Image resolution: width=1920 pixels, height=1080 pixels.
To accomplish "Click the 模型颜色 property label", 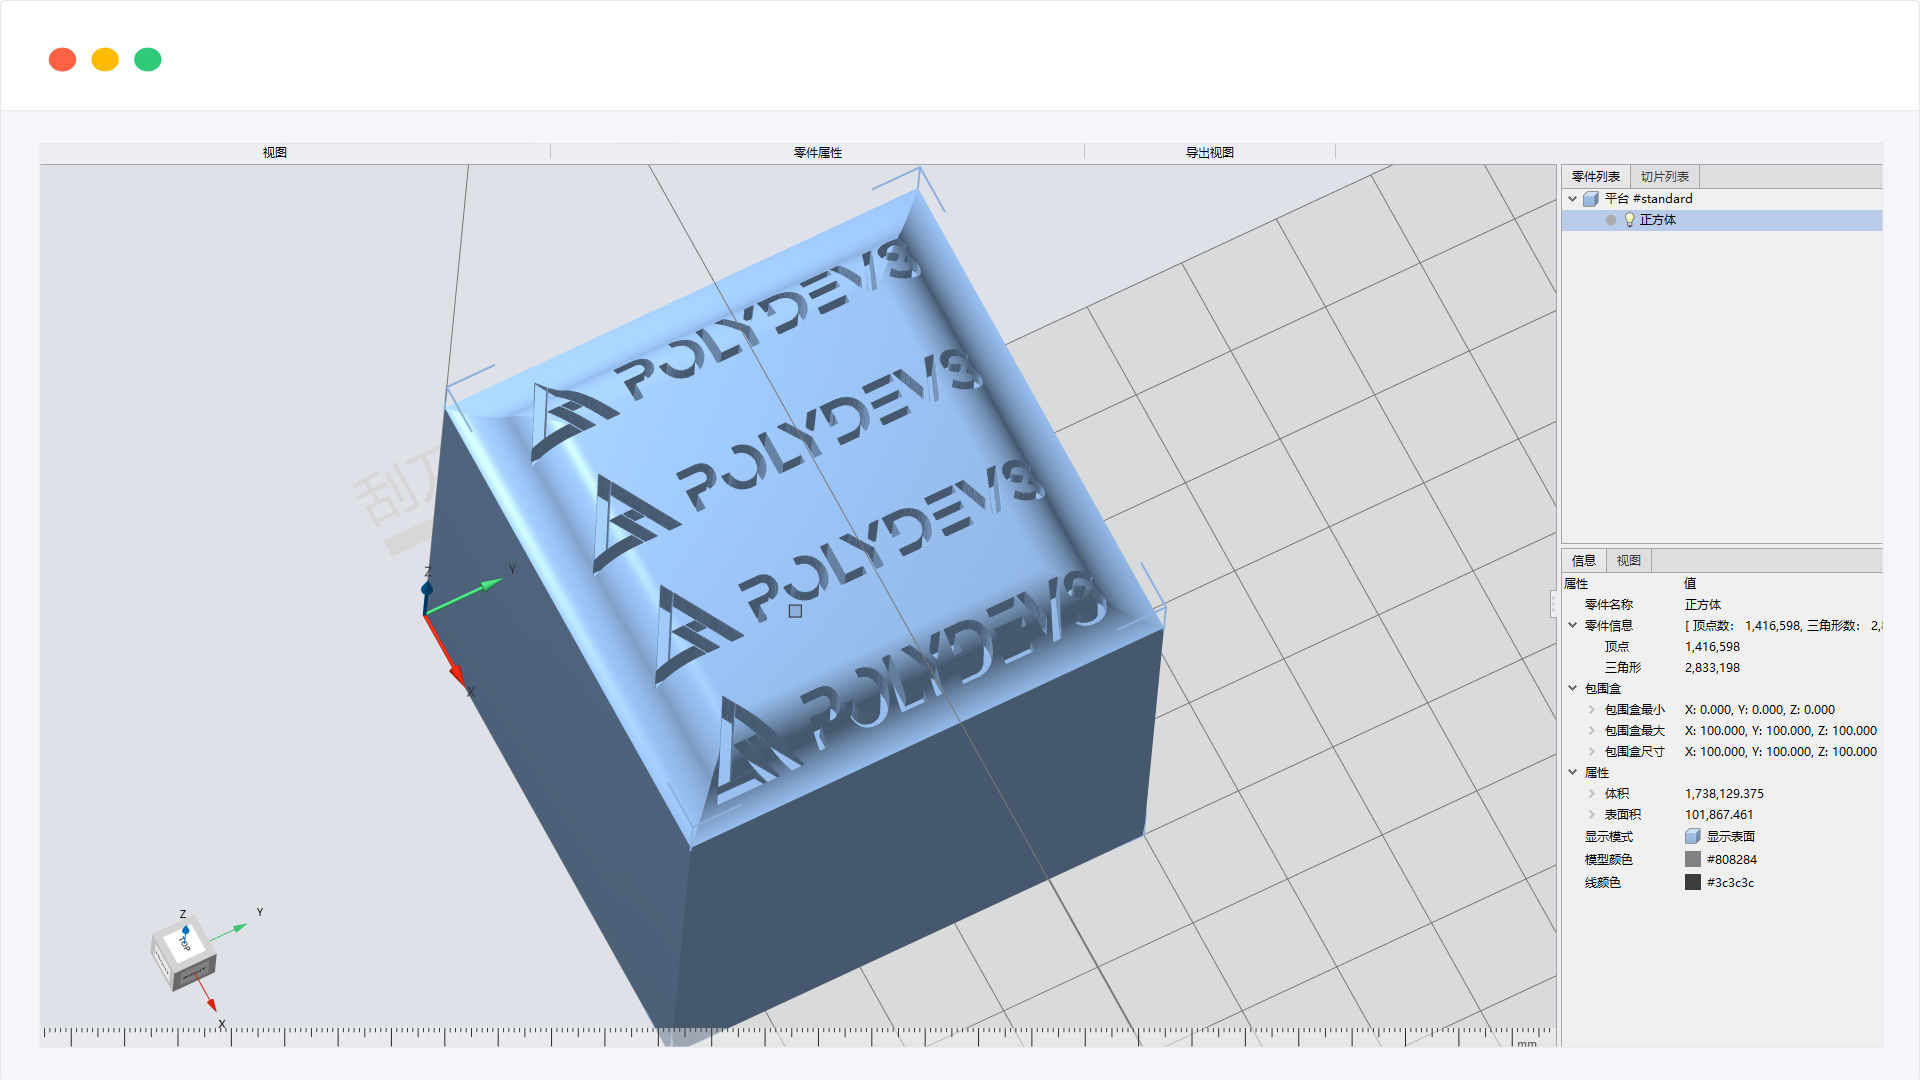I will [x=1609, y=860].
